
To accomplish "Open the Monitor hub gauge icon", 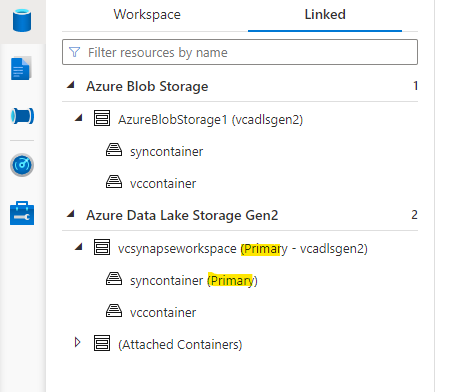I will [x=22, y=165].
